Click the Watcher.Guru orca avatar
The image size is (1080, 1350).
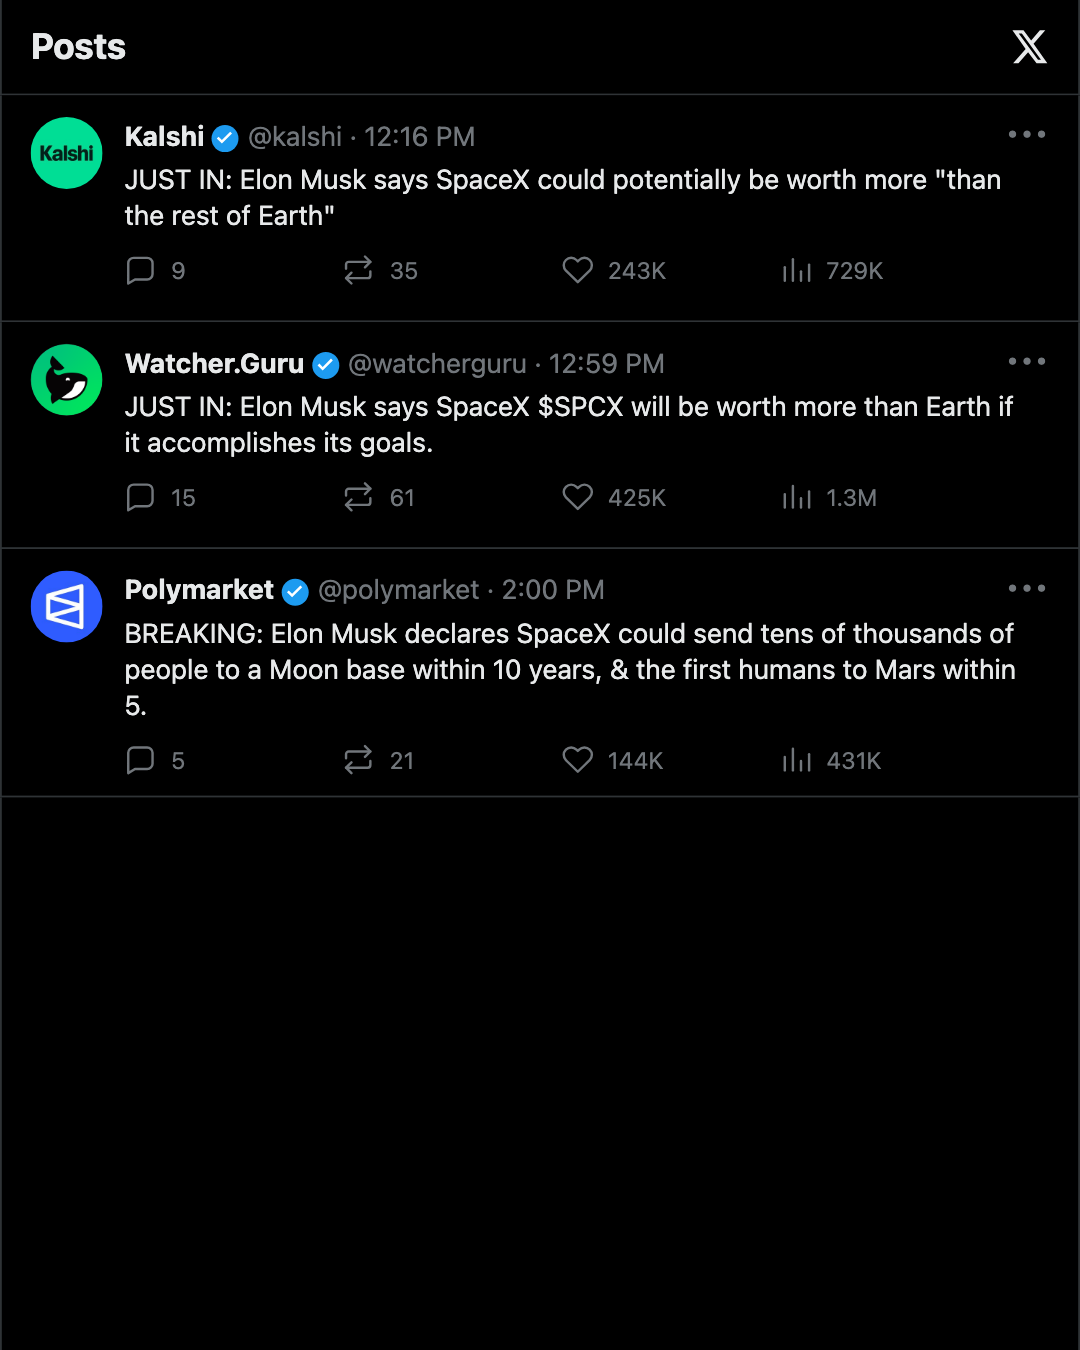(67, 380)
